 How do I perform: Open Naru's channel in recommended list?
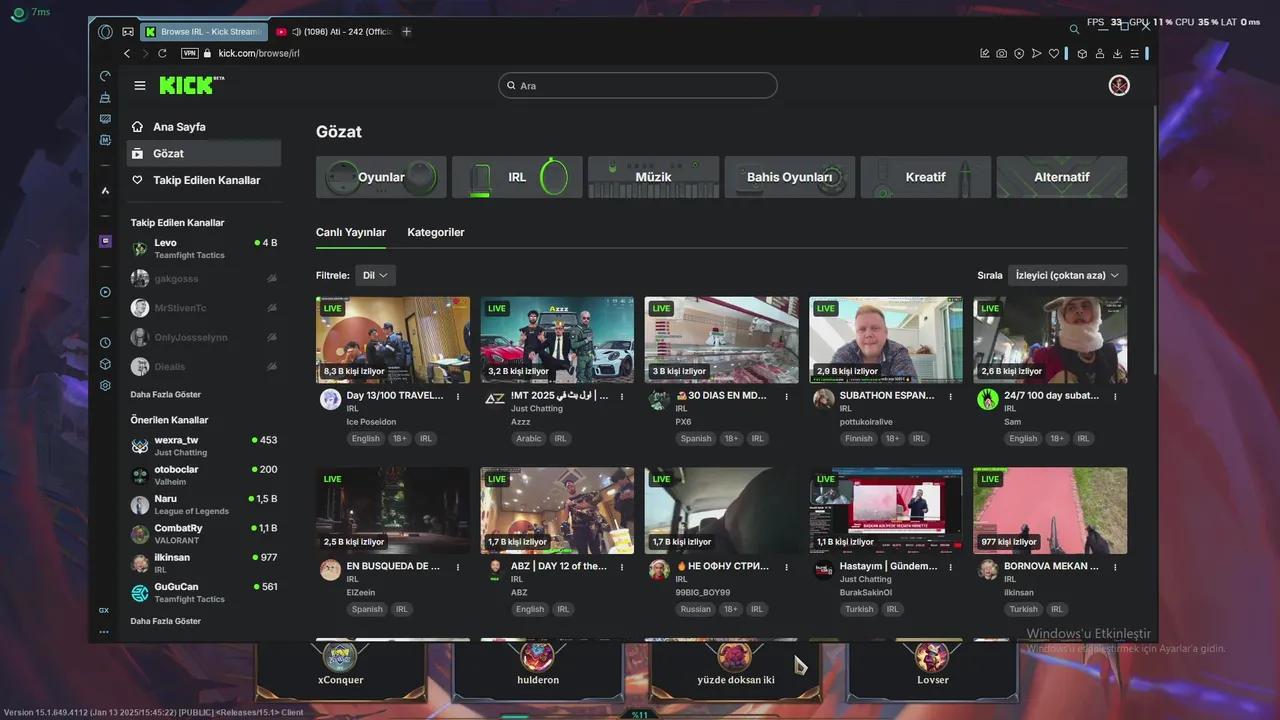(x=204, y=504)
